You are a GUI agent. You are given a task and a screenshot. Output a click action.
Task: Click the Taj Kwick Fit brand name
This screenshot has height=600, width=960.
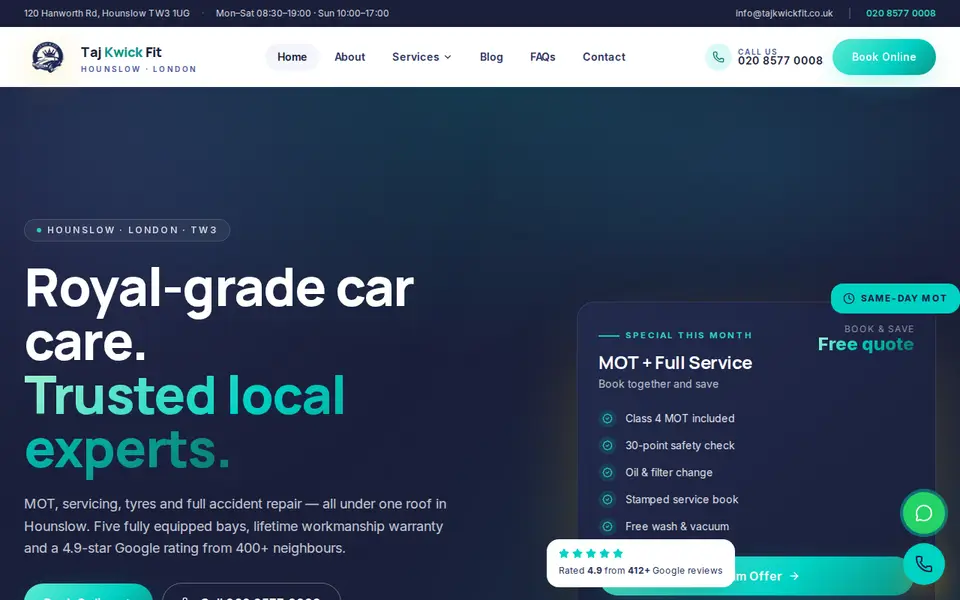tap(121, 52)
